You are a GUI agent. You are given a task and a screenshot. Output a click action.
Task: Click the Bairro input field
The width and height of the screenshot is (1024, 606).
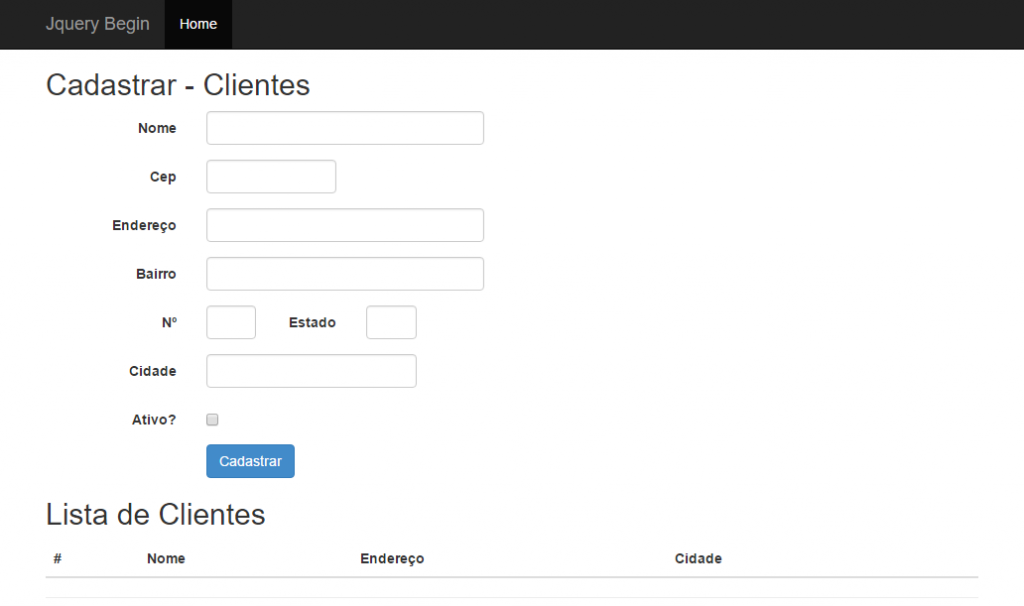344,273
